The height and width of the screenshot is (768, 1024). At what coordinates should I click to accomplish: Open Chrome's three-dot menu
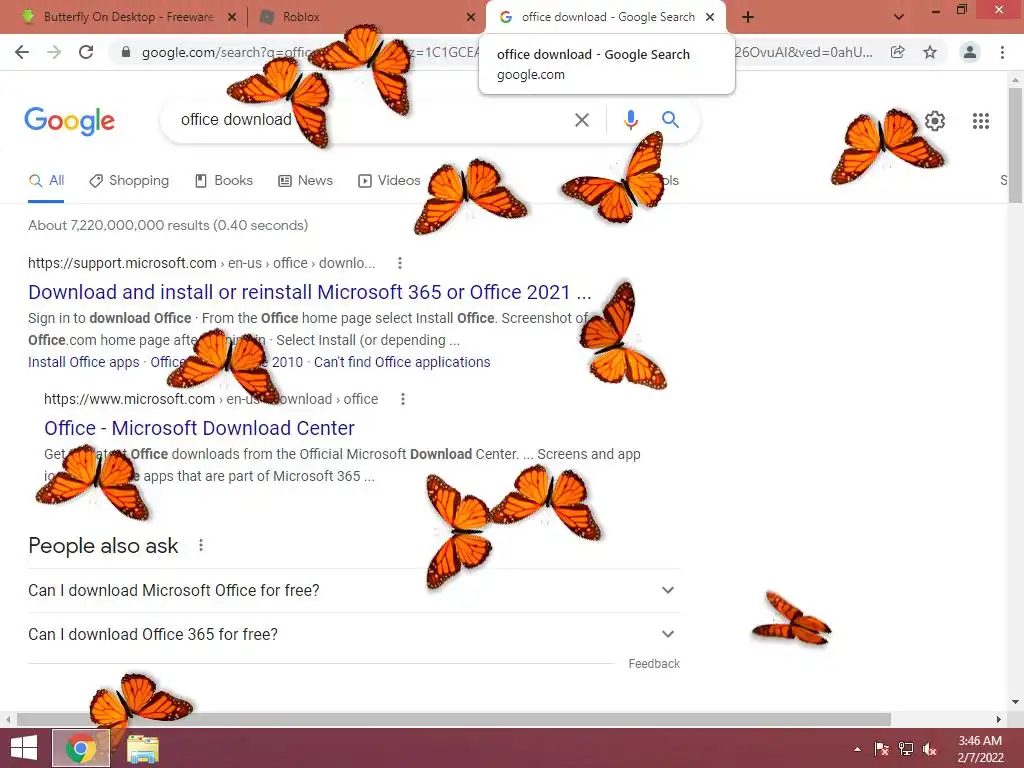tap(1002, 52)
